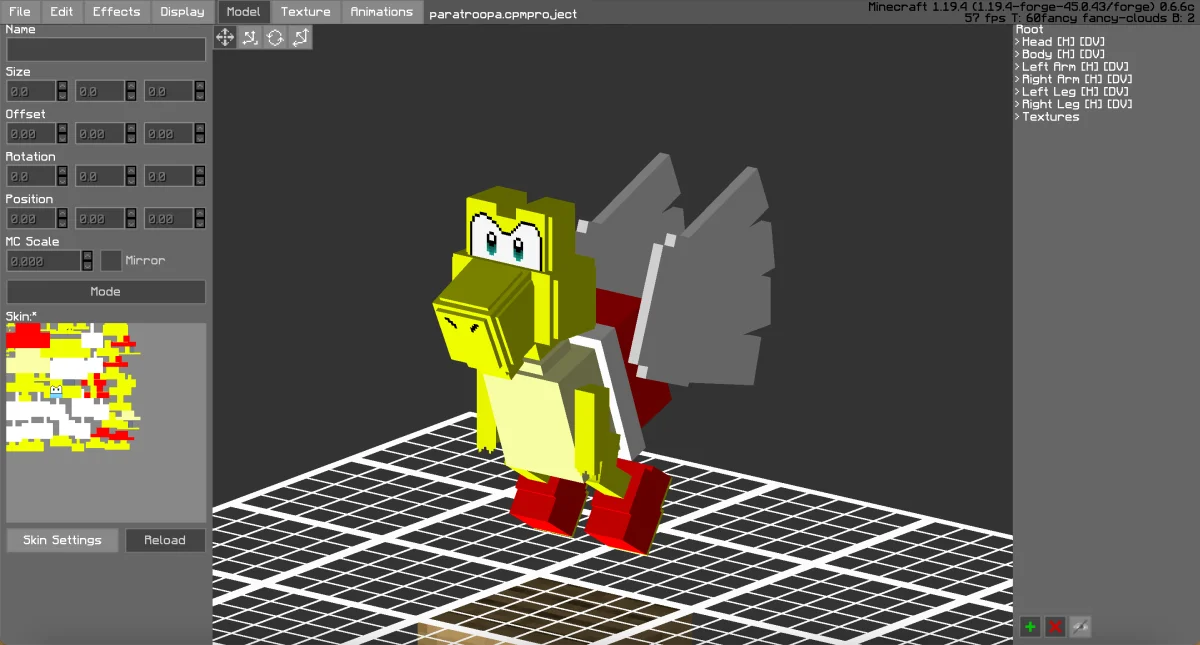Expand the Left Arm node arrow
This screenshot has height=645, width=1200.
(x=1017, y=67)
